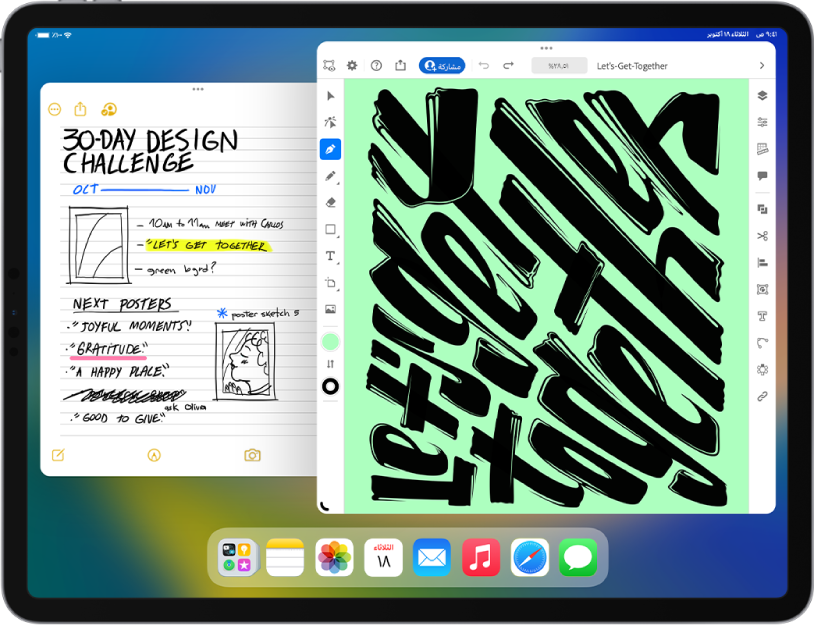Open Curve settings via the gear icon
This screenshot has width=814, height=625.
click(353, 64)
